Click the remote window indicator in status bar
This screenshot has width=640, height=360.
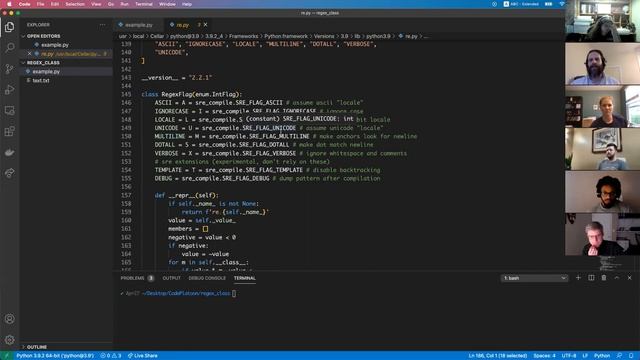pos(6,356)
